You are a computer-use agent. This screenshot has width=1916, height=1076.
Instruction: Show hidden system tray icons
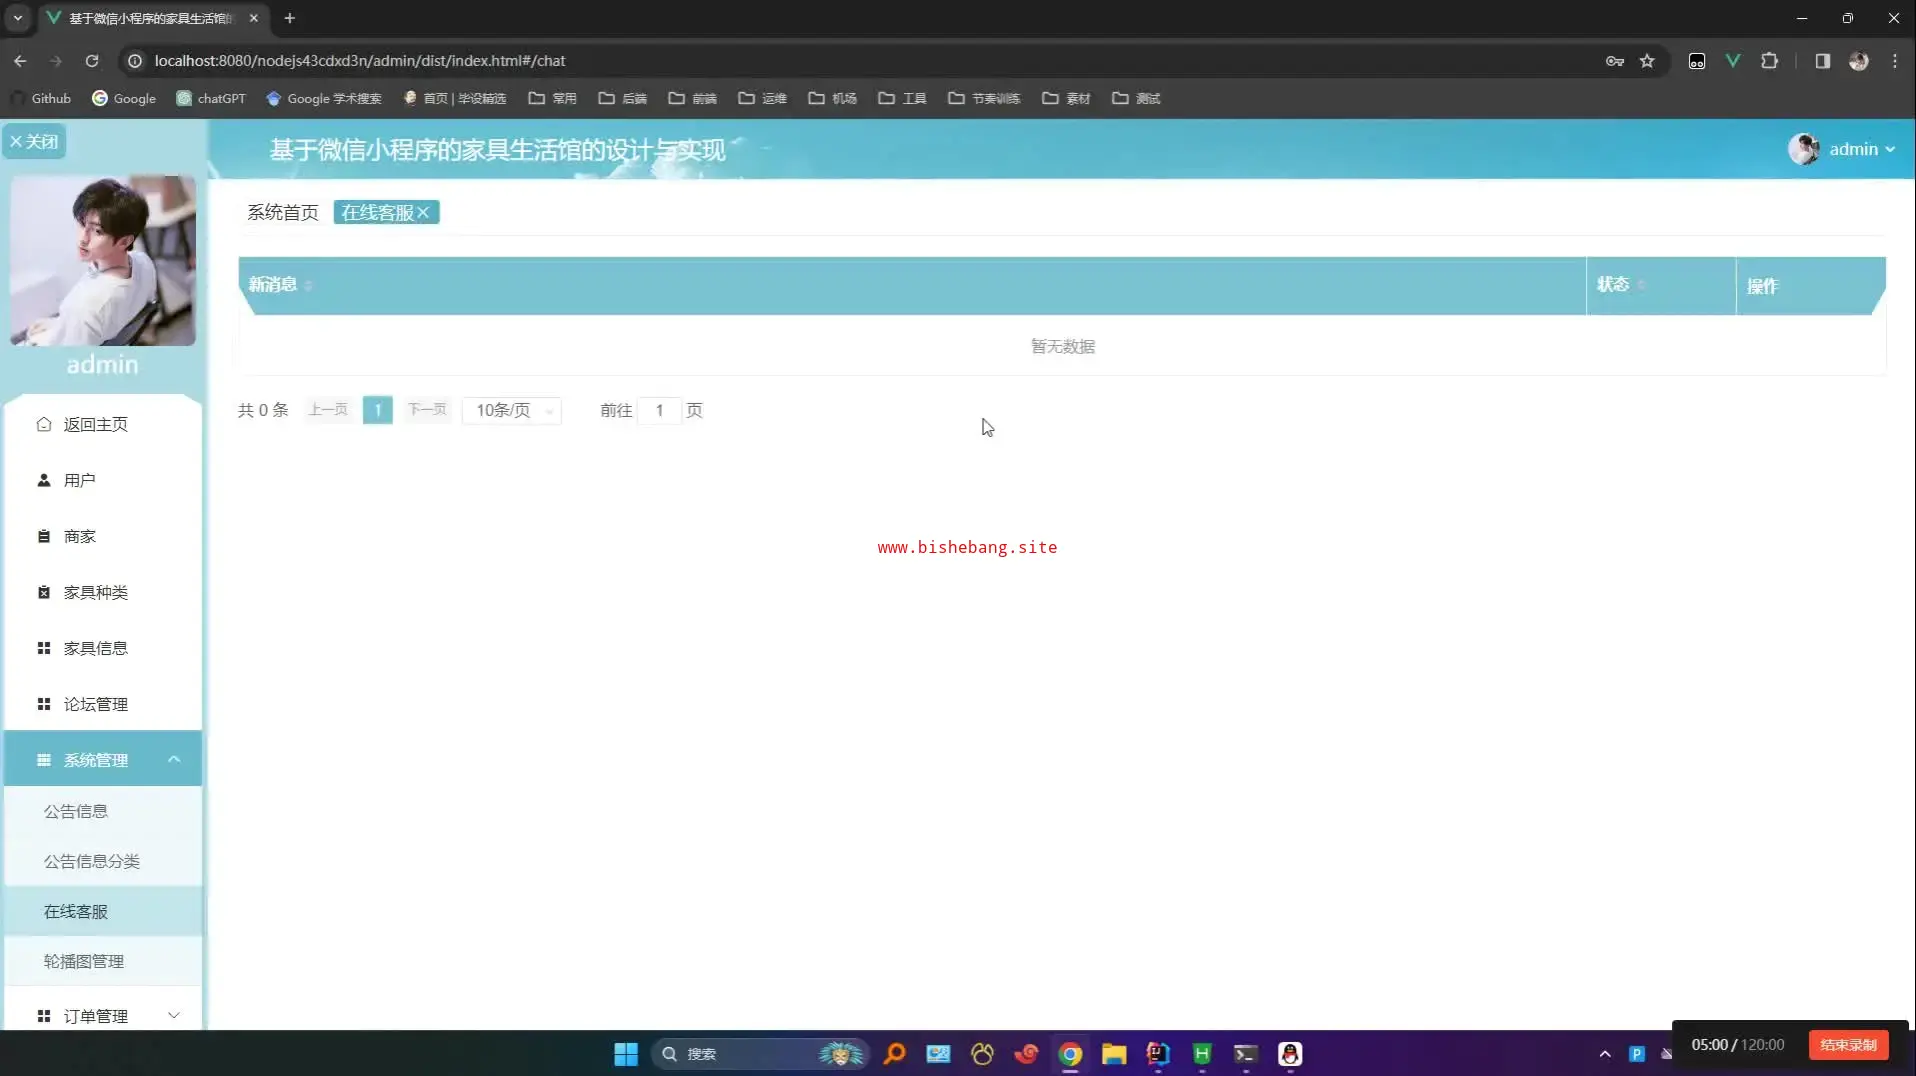[x=1605, y=1054]
